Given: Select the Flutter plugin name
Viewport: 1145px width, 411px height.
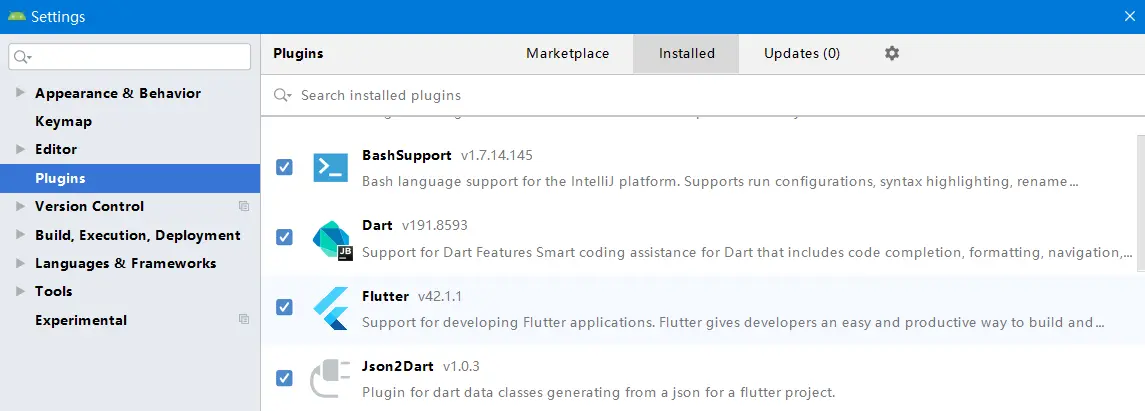Looking at the screenshot, I should click(386, 296).
